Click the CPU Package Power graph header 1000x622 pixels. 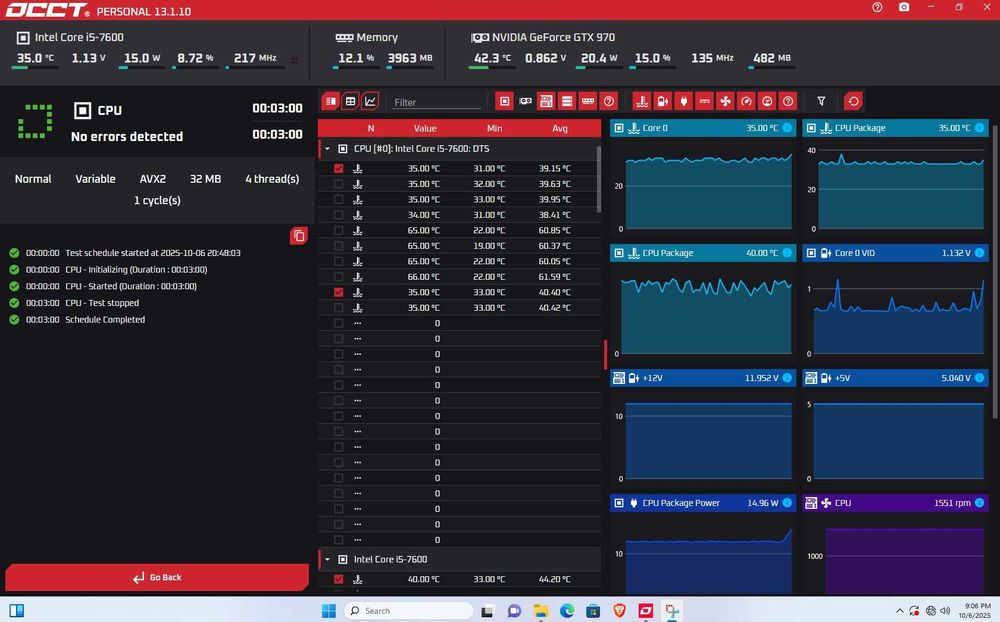click(703, 503)
